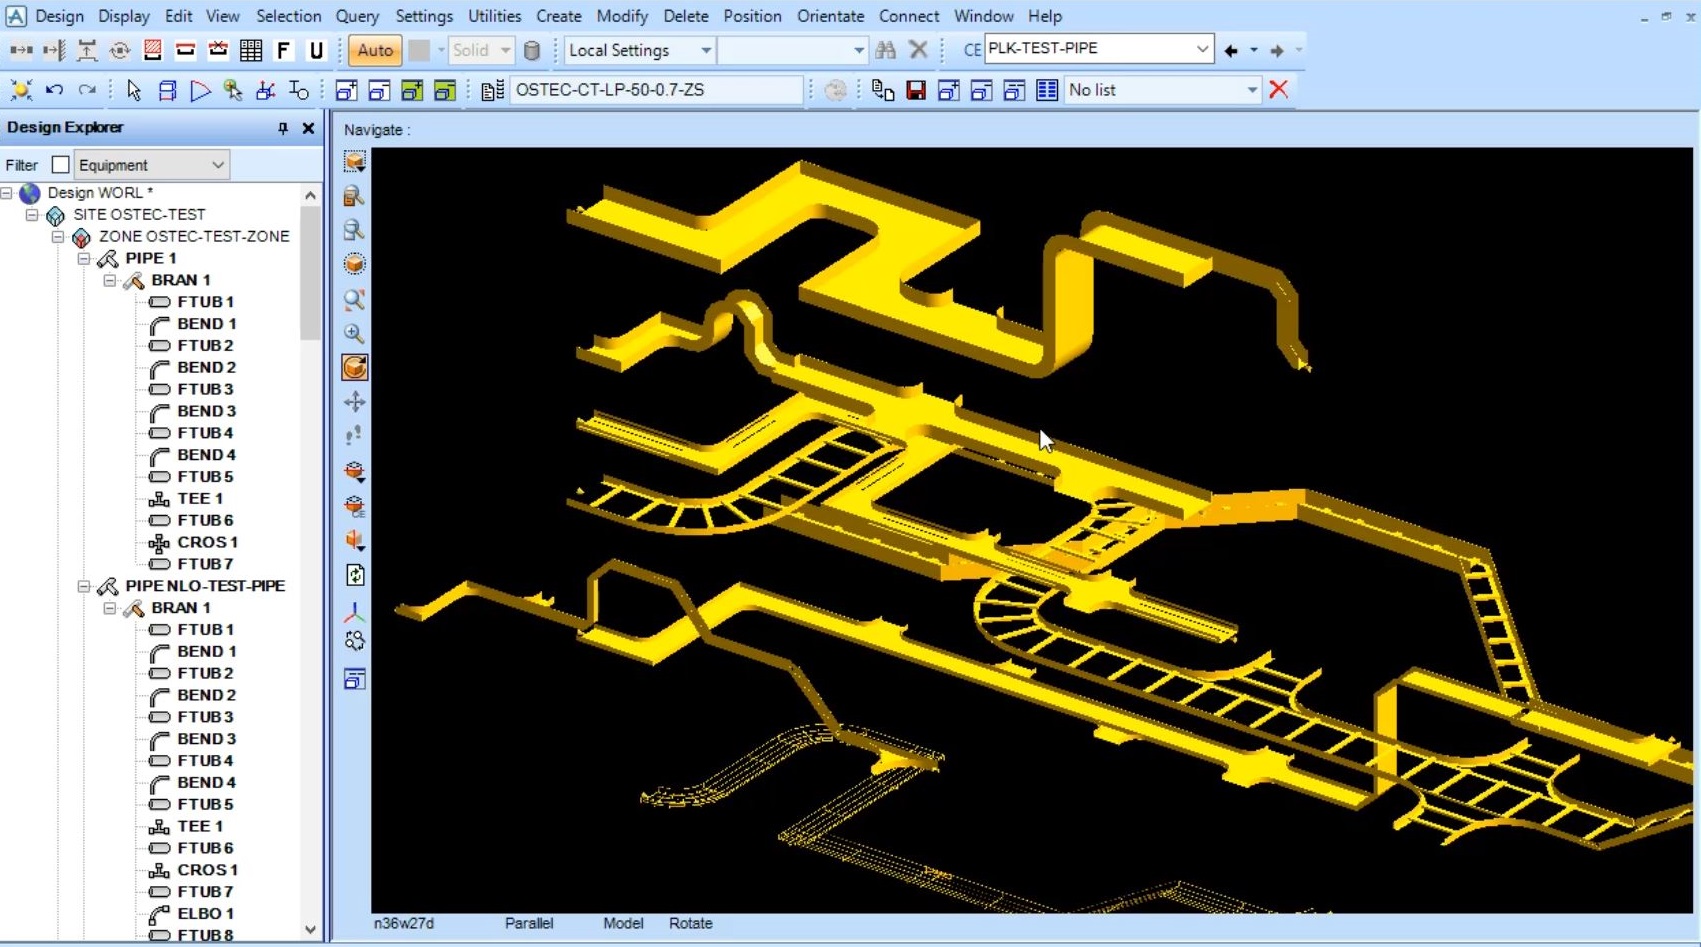The height and width of the screenshot is (947, 1701).
Task: Select the arrow pointer tool
Action: (x=134, y=90)
